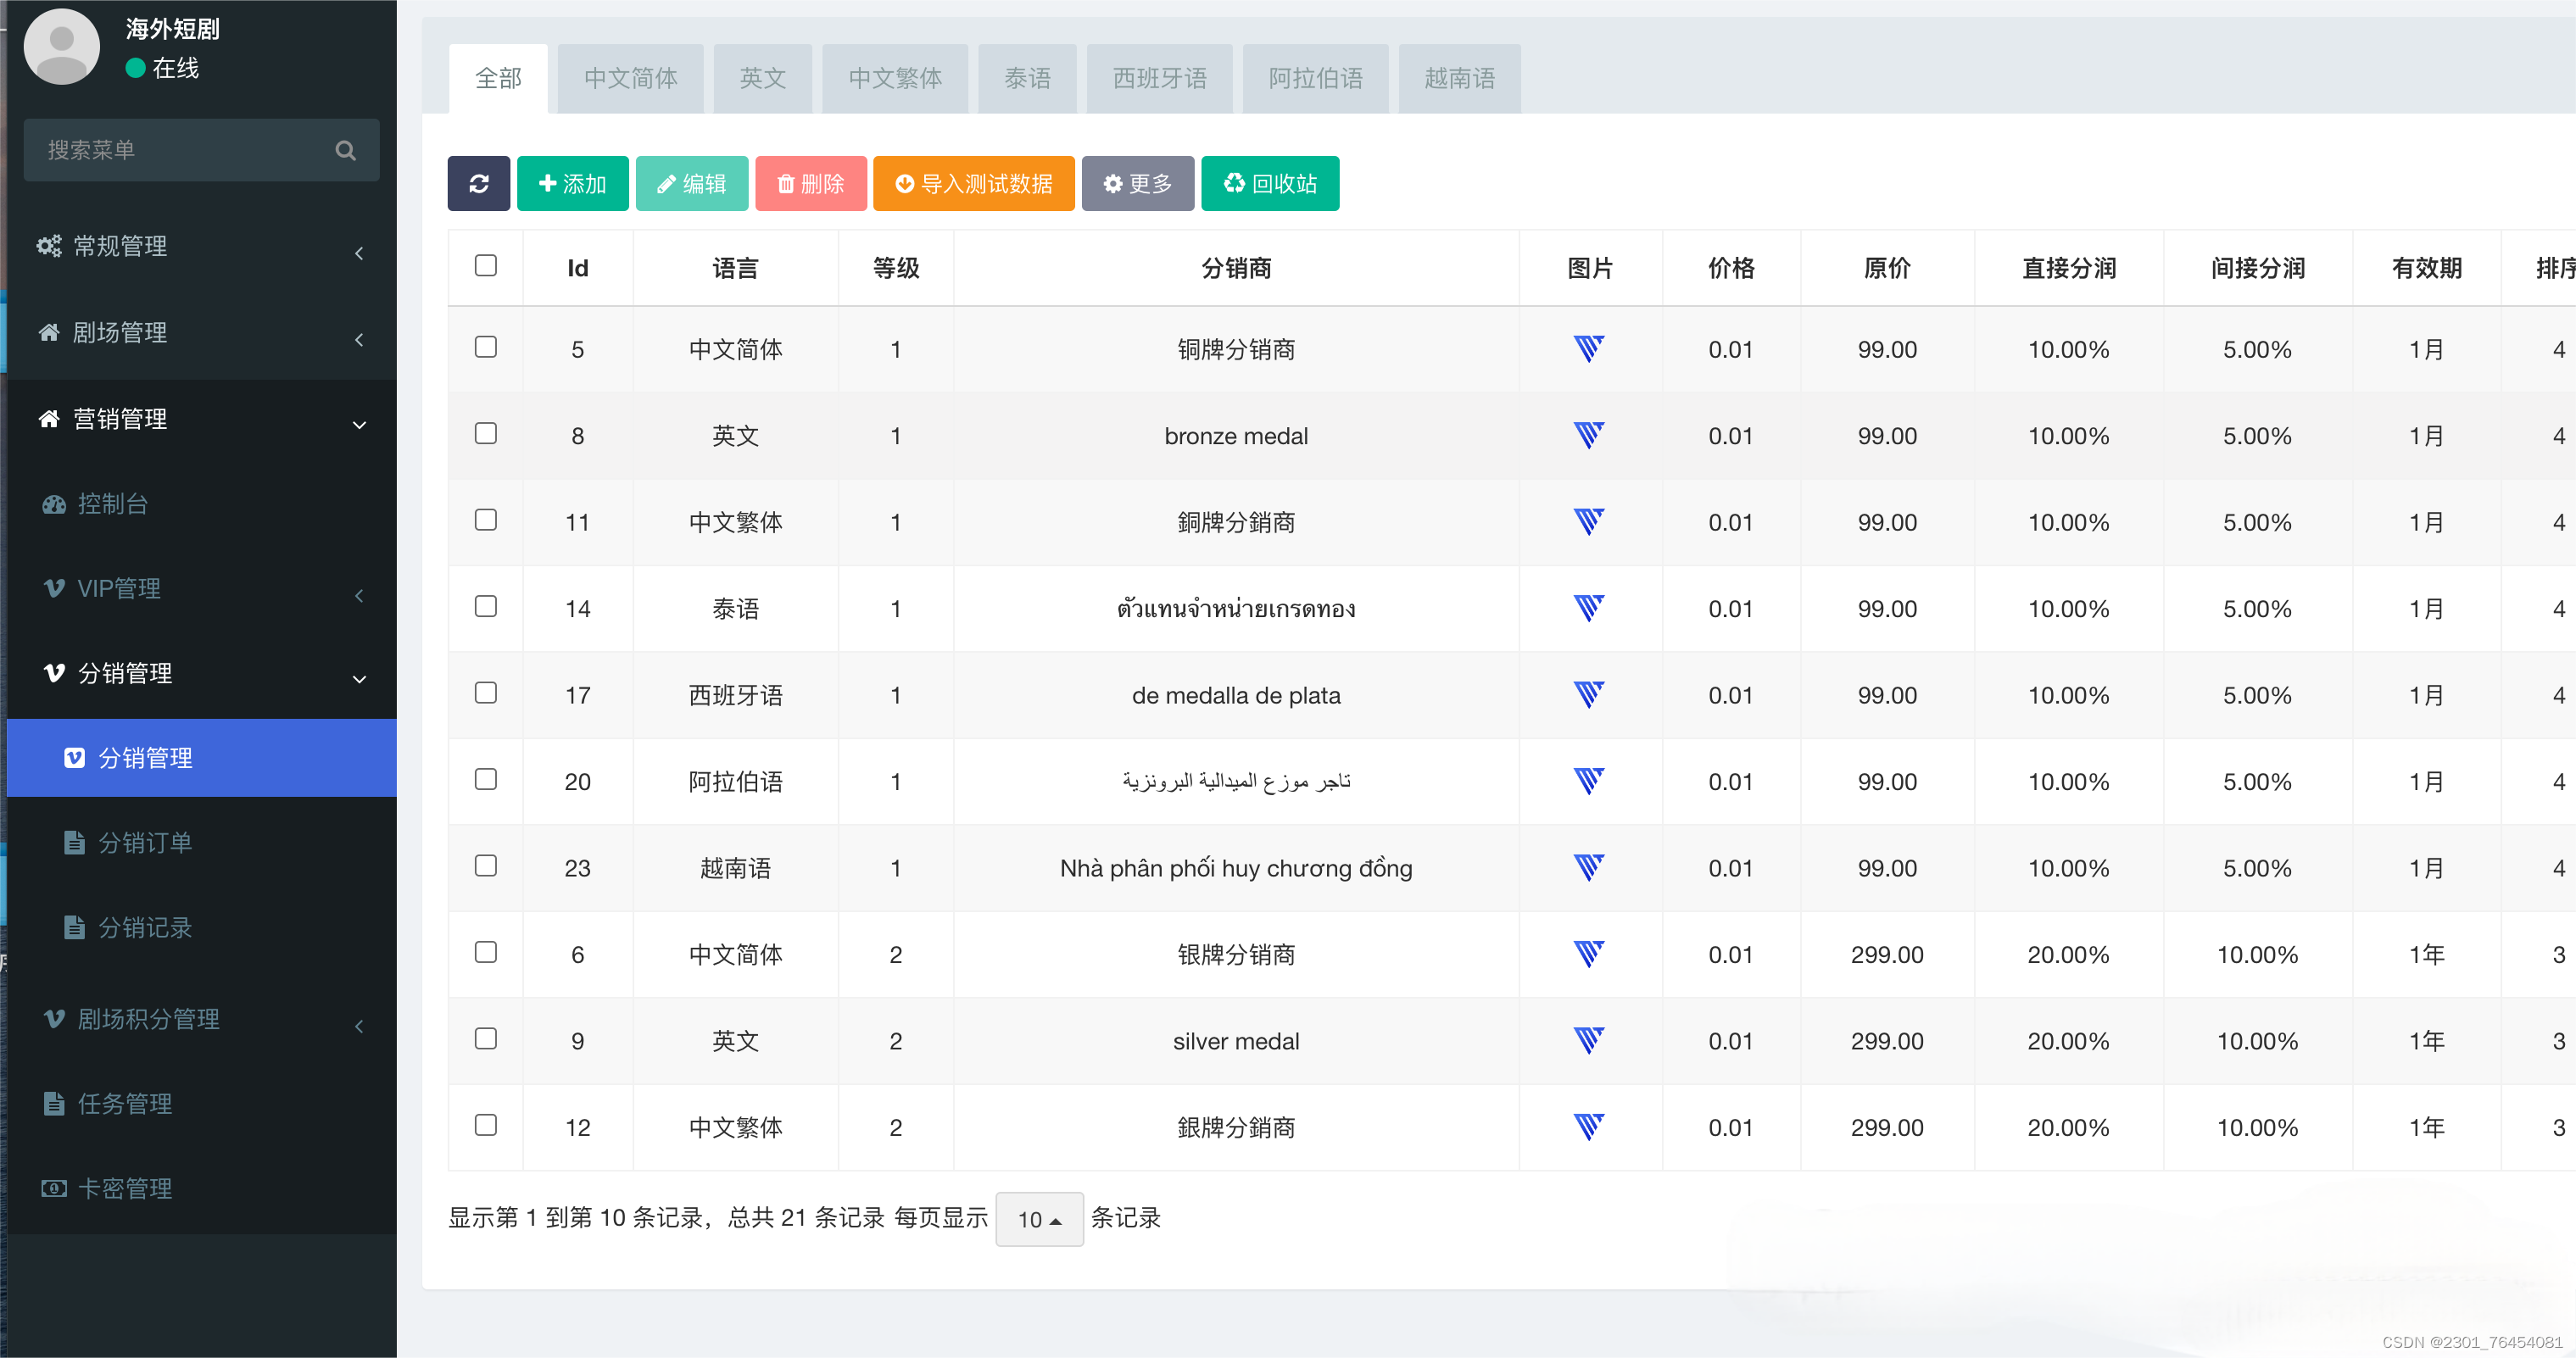Viewport: 2576px width, 1358px height.
Task: Check the row with Id 8
Action: tap(486, 433)
